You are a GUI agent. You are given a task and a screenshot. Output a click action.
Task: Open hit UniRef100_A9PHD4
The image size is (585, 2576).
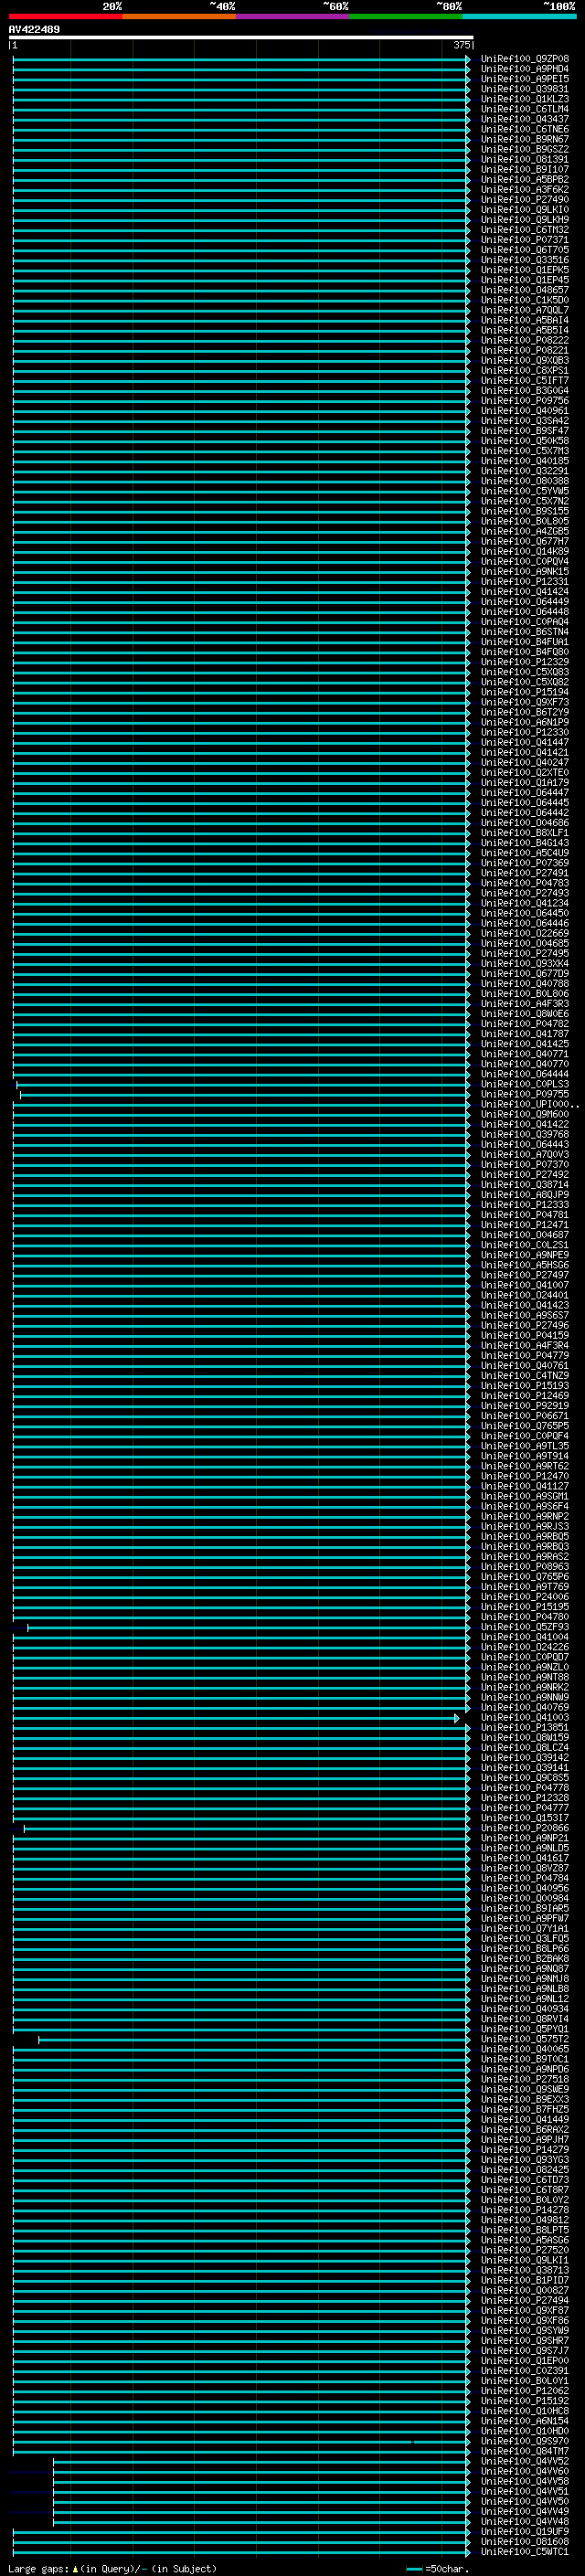point(524,69)
